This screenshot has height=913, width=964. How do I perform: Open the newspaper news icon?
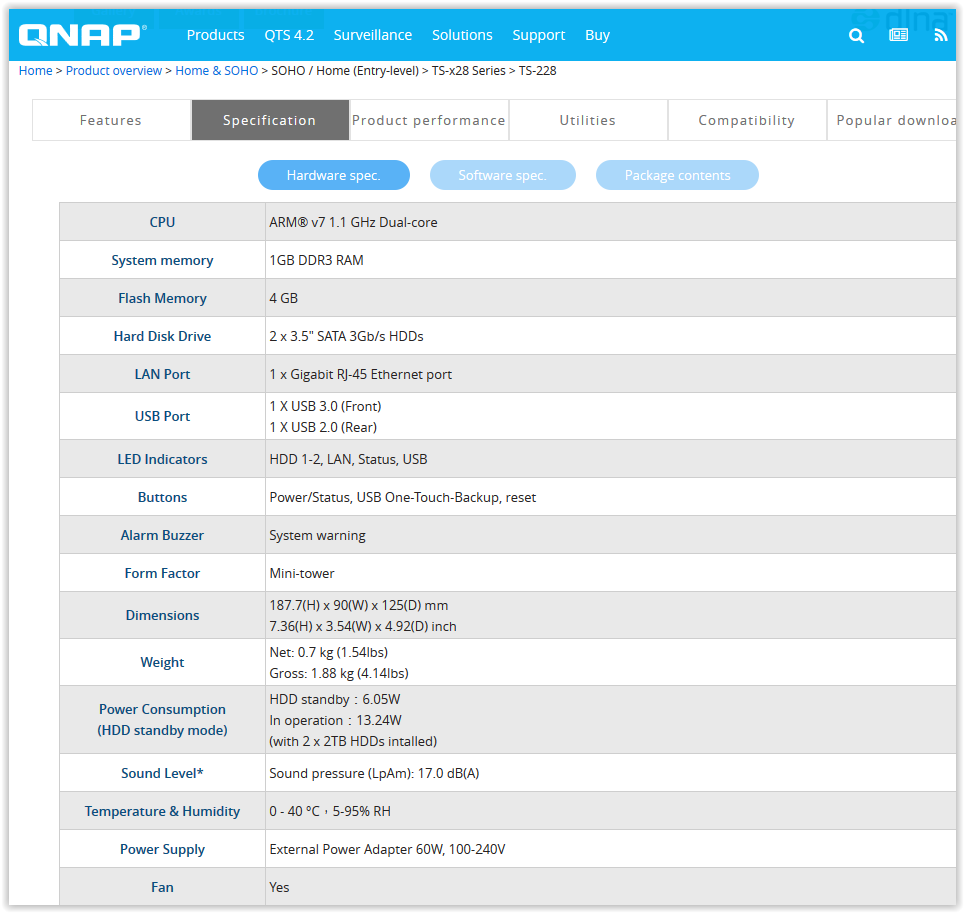(898, 35)
